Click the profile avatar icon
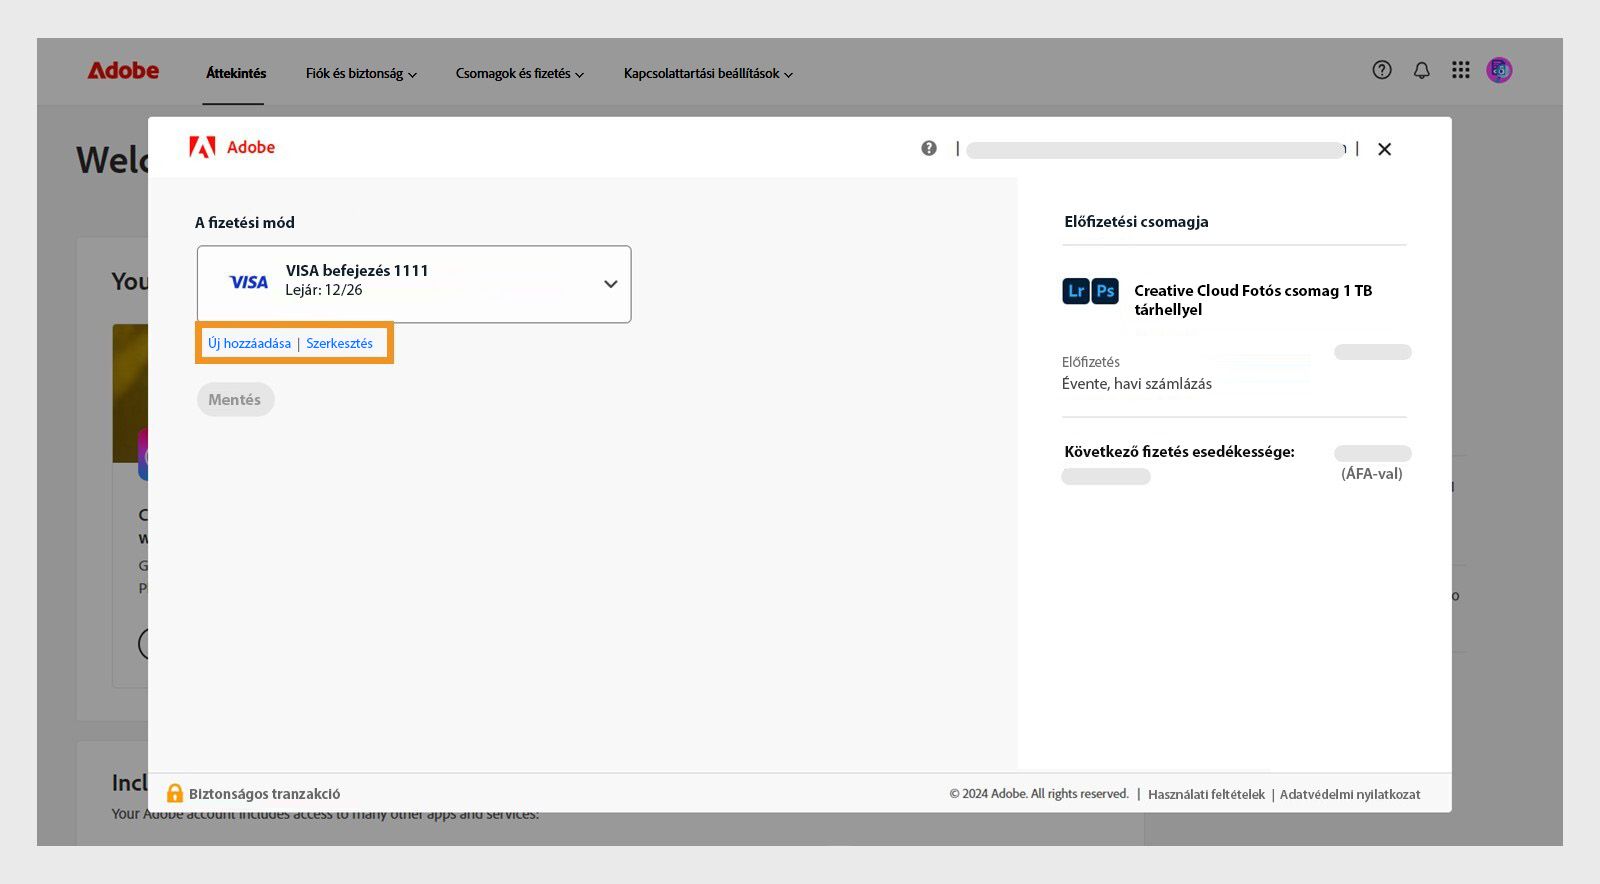This screenshot has width=1600, height=884. pyautogui.click(x=1499, y=70)
